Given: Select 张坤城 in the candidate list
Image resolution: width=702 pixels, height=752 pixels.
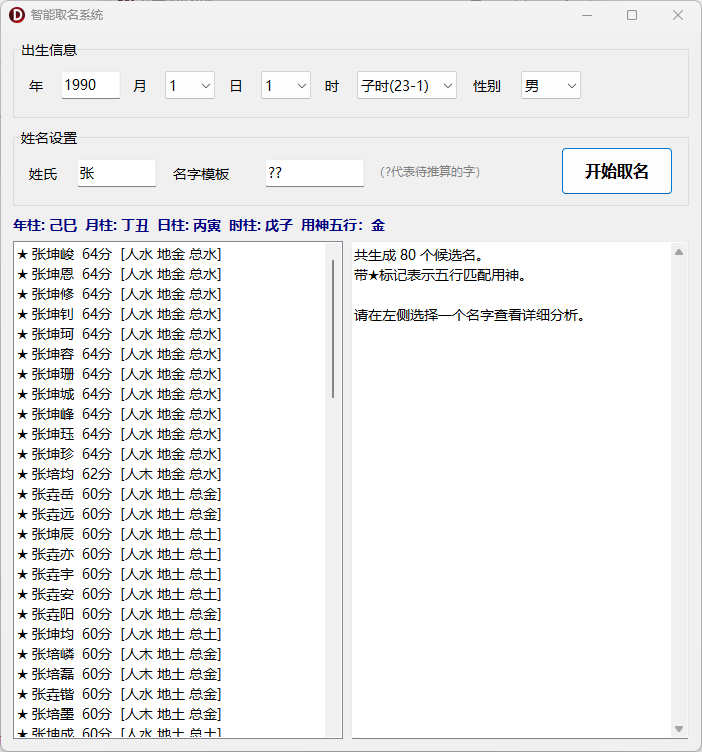Looking at the screenshot, I should [170, 394].
